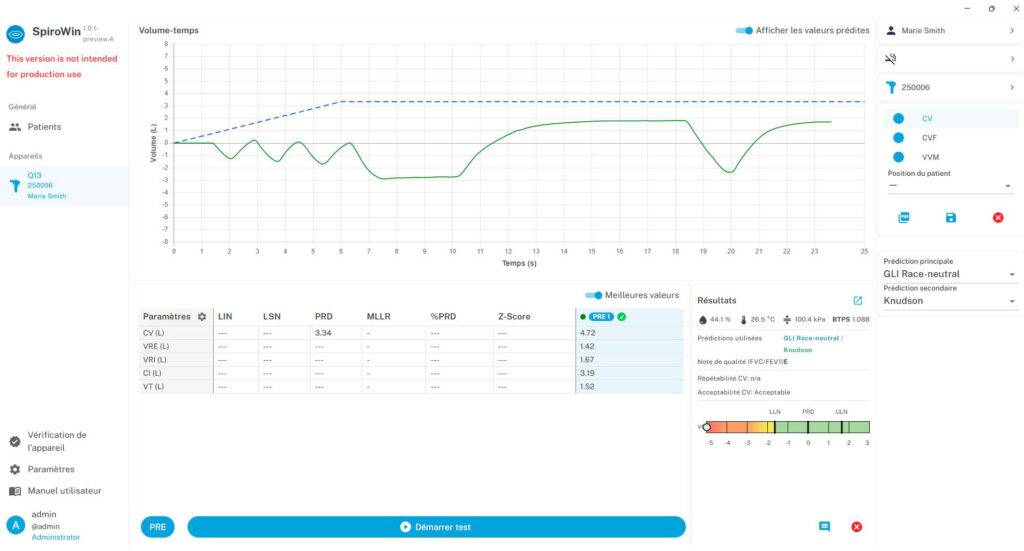Click the temperature thermometer icon
The width and height of the screenshot is (1024, 551).
pyautogui.click(x=743, y=320)
